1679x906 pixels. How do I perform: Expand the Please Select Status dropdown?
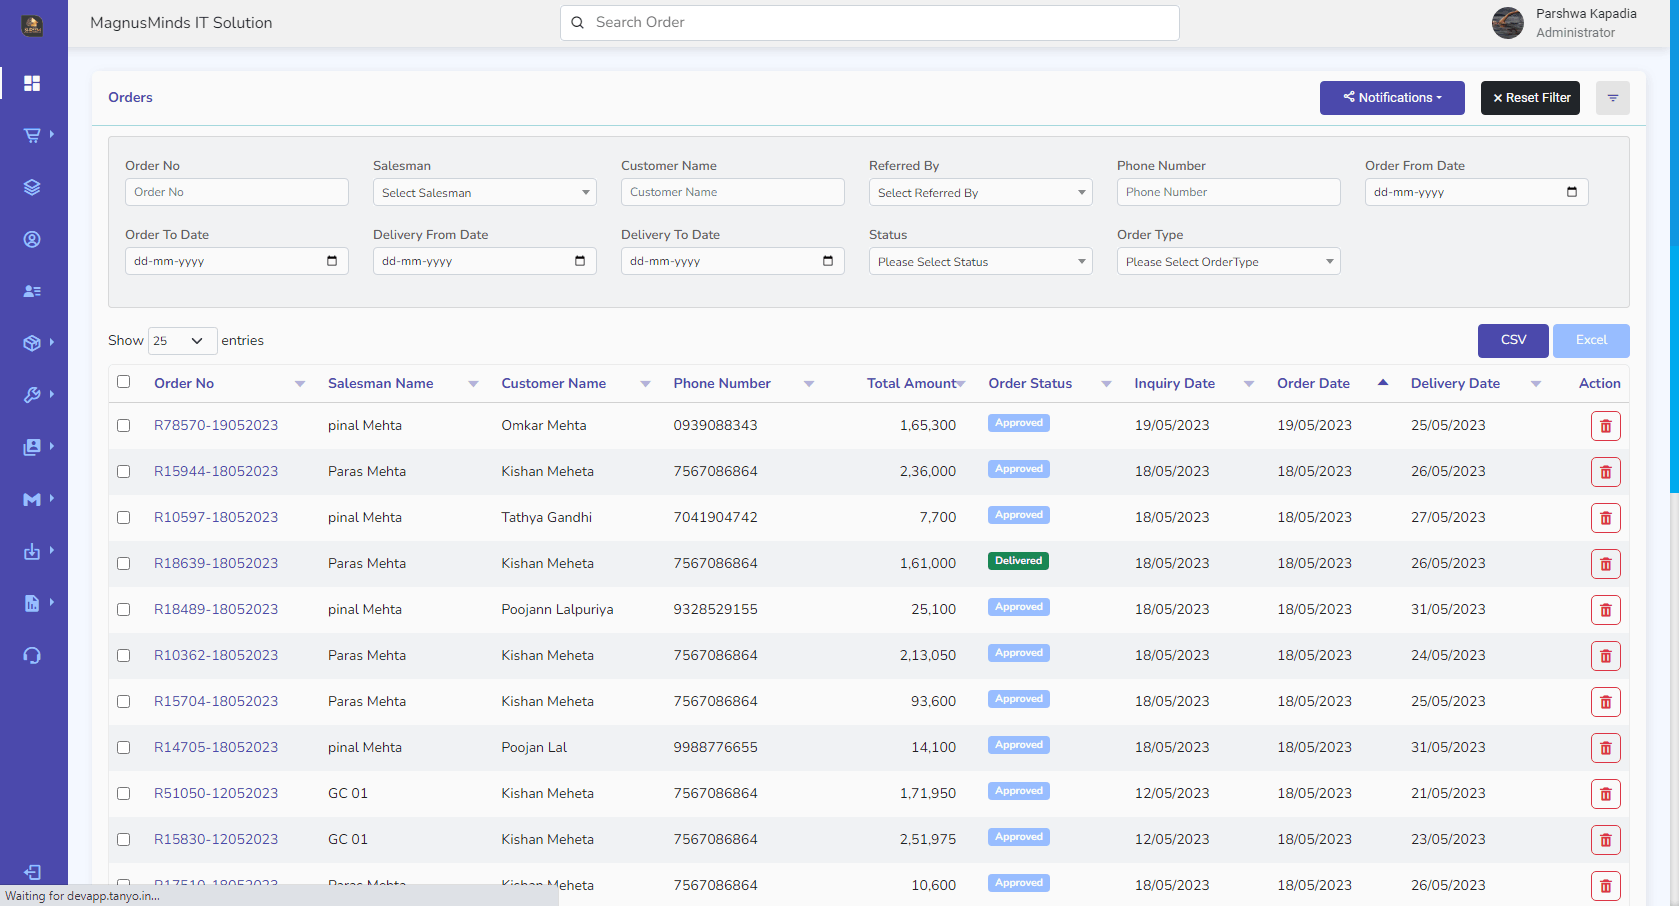click(980, 261)
